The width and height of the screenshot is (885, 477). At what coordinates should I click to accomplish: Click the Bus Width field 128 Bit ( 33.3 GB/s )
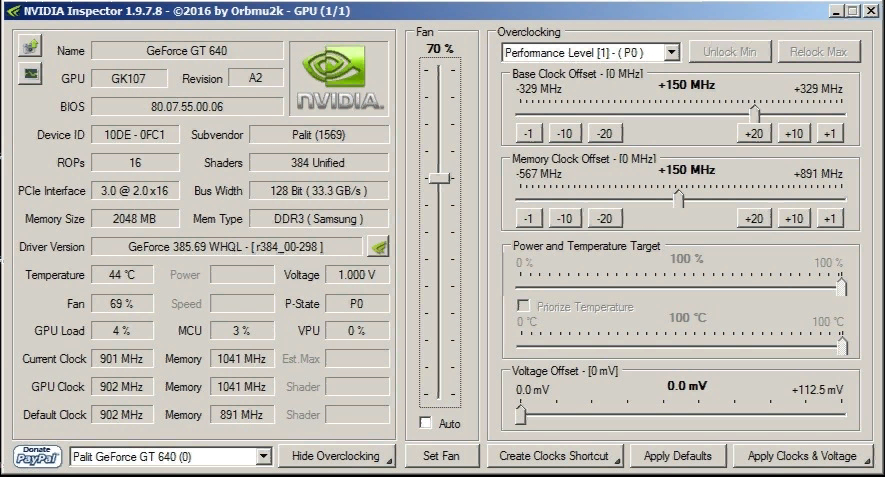coord(319,191)
